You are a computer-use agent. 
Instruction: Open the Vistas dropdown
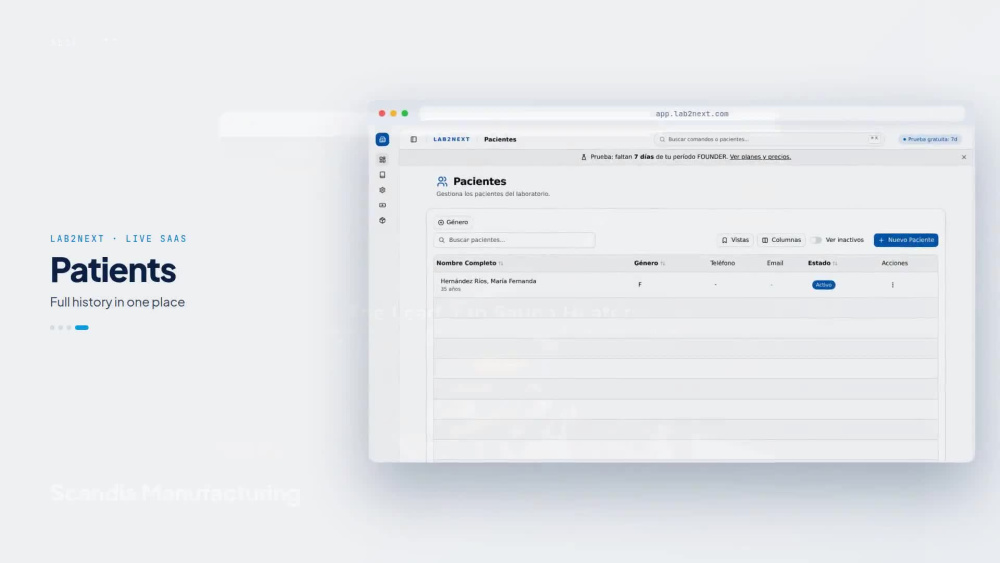coord(735,240)
